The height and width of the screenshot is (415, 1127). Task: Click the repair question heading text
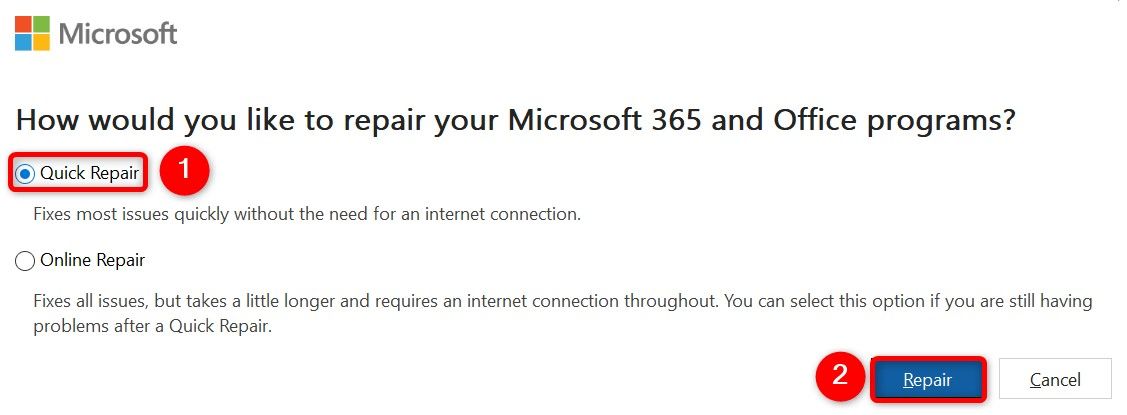[x=516, y=121]
